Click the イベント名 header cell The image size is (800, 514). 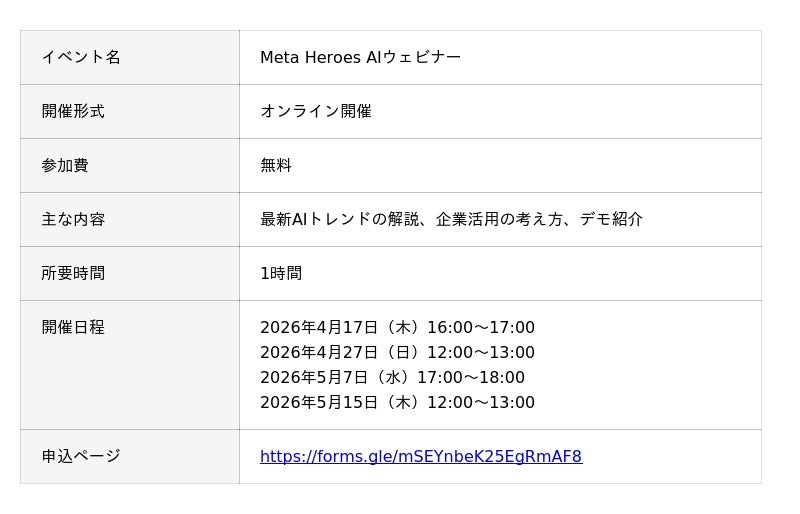(x=81, y=57)
